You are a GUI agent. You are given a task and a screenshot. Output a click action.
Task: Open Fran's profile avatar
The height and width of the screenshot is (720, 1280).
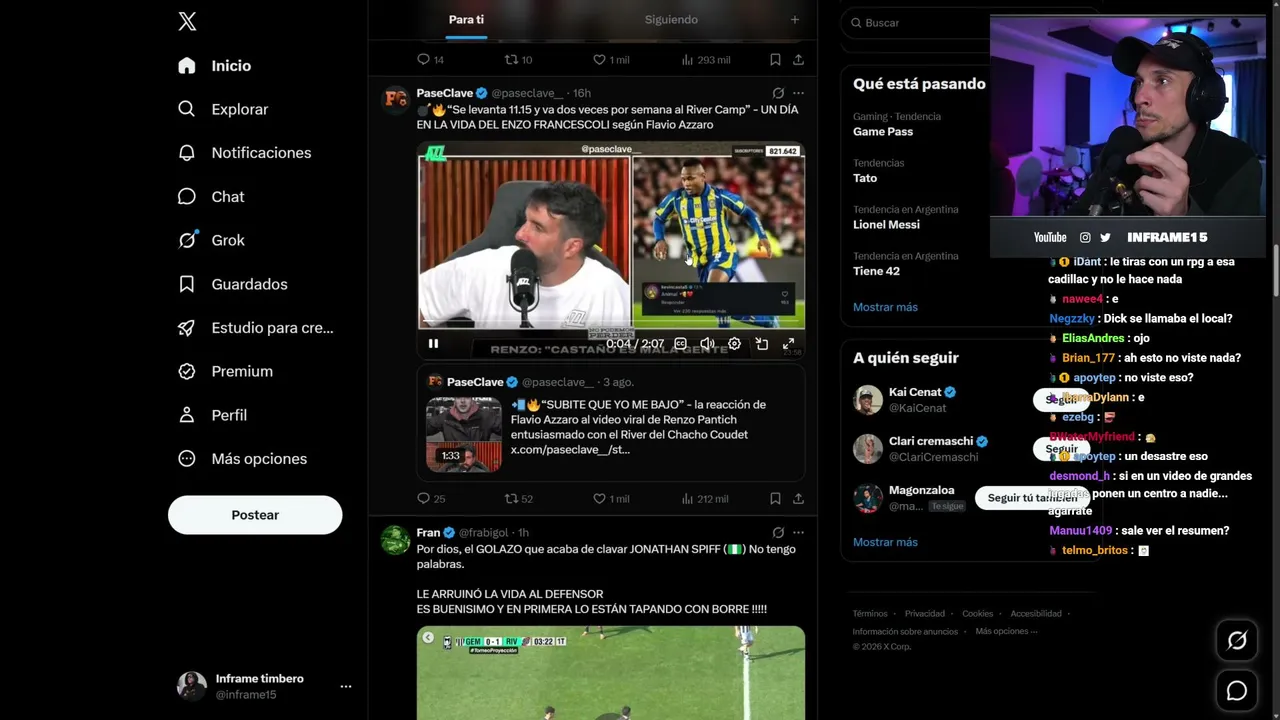[x=396, y=539]
